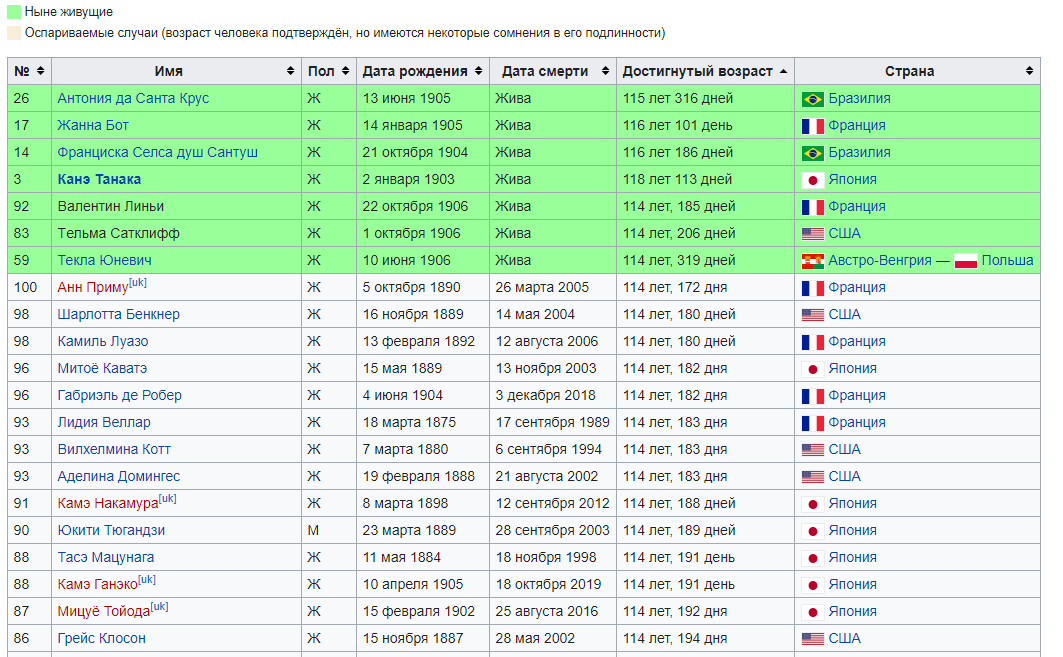Open Камиль Луазо article link

[103, 342]
